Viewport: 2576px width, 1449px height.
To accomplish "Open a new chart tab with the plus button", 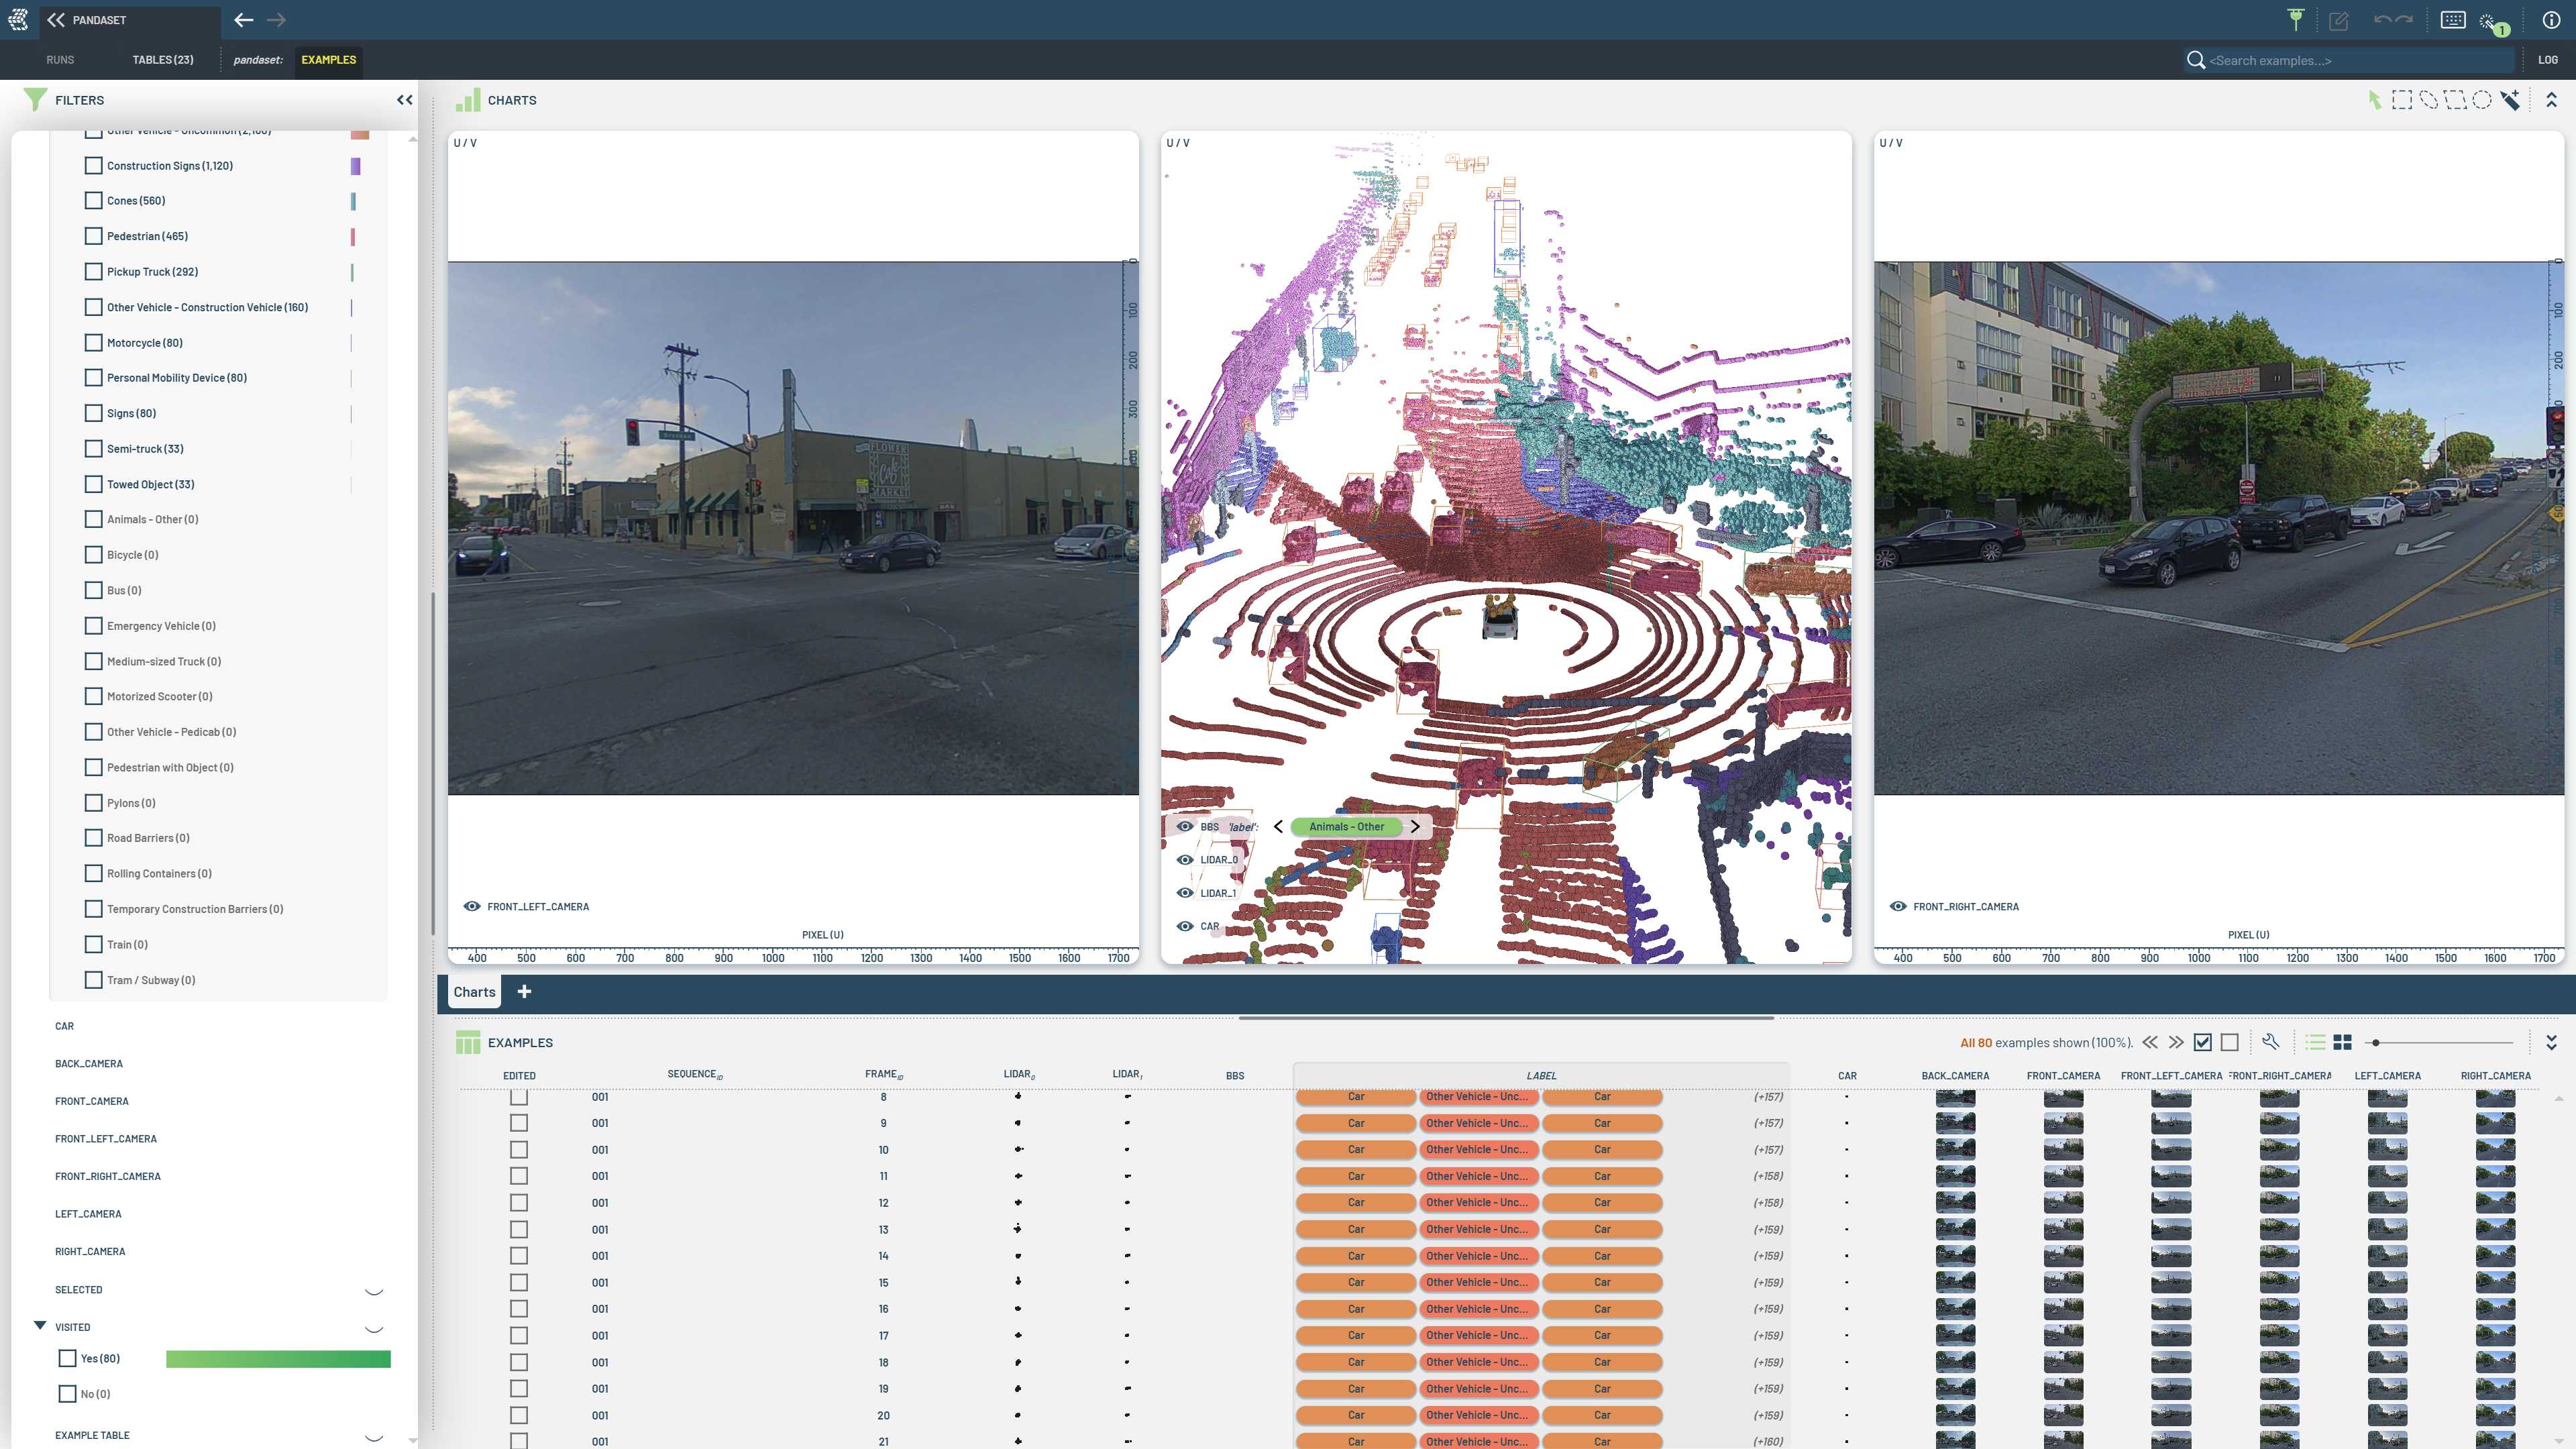I will [524, 991].
